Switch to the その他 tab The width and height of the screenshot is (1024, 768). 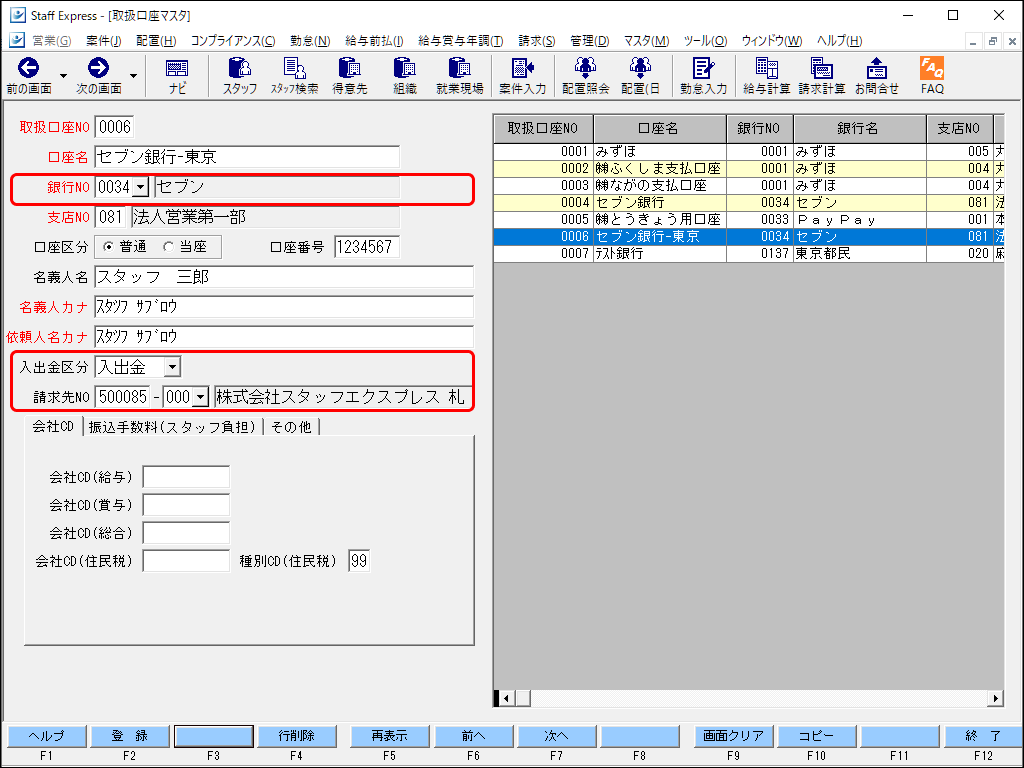[x=289, y=425]
